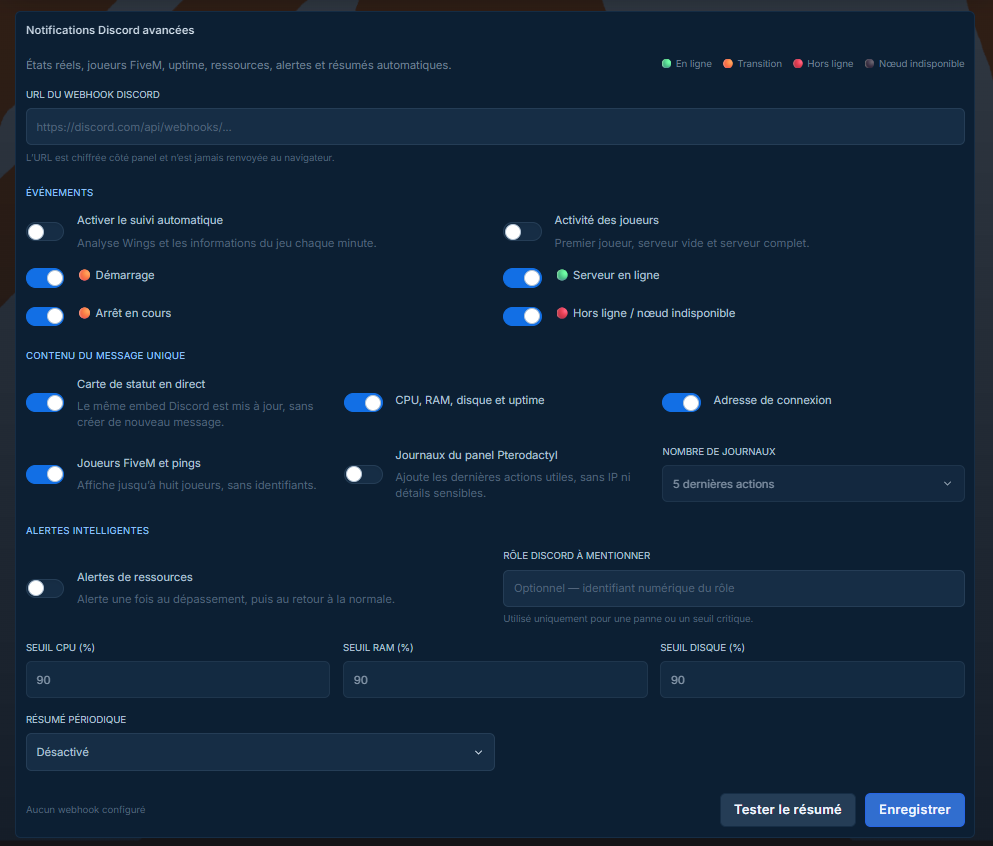Image resolution: width=993 pixels, height=846 pixels.
Task: Click the URL DU WEBHOOK DISCORD label
Action: [93, 94]
